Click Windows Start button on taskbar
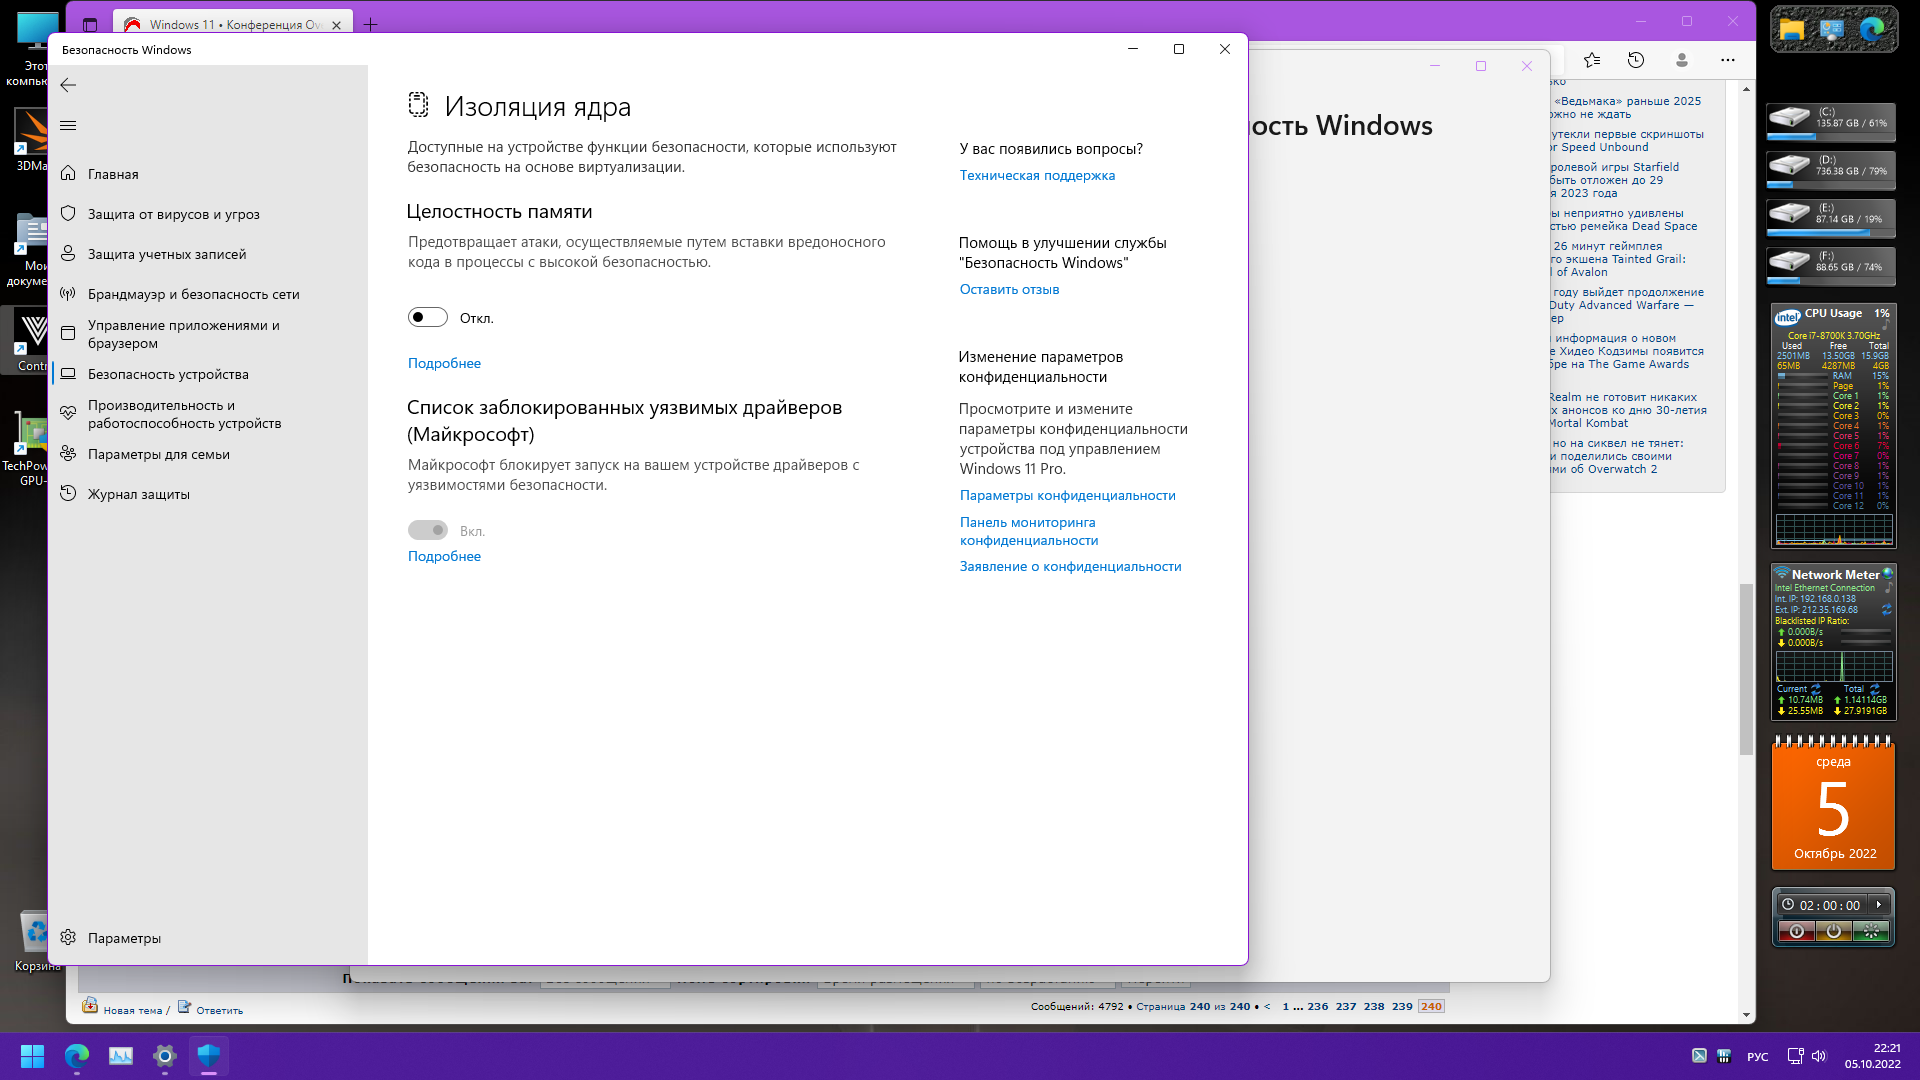Viewport: 1920px width, 1080px height. click(32, 1056)
